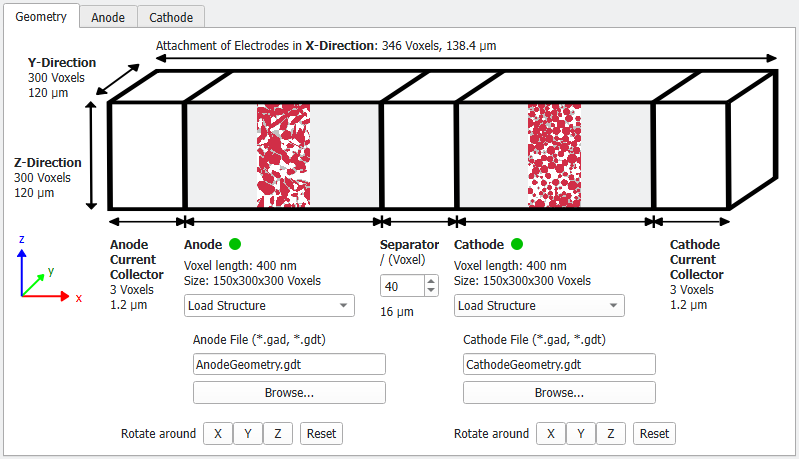Browse for an anode file
799x459 pixels.
[289, 393]
